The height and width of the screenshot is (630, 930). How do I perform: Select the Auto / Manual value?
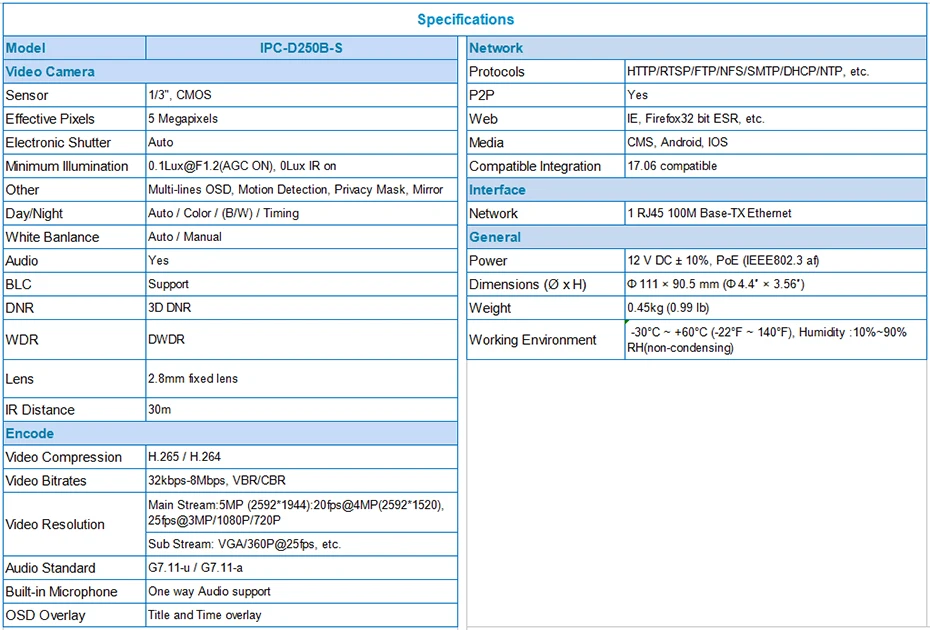[185, 237]
